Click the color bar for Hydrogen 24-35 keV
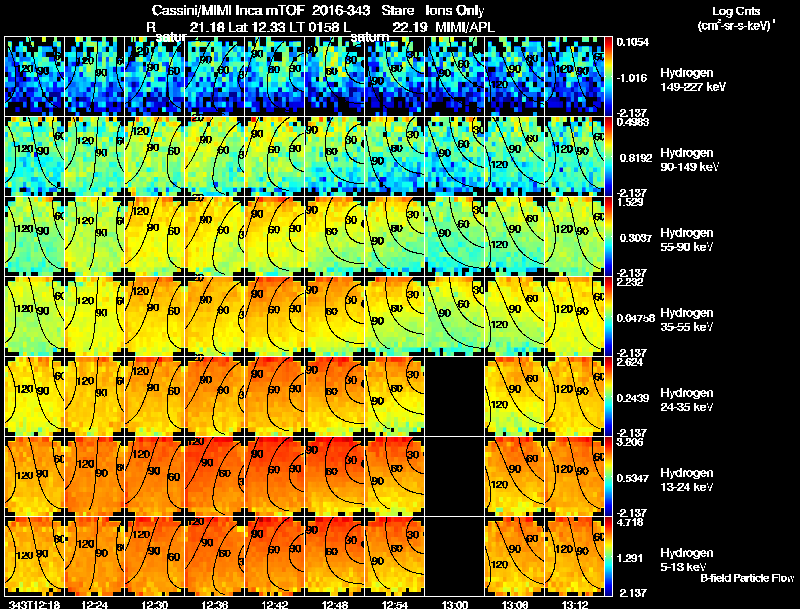The width and height of the screenshot is (800, 609). (x=609, y=396)
